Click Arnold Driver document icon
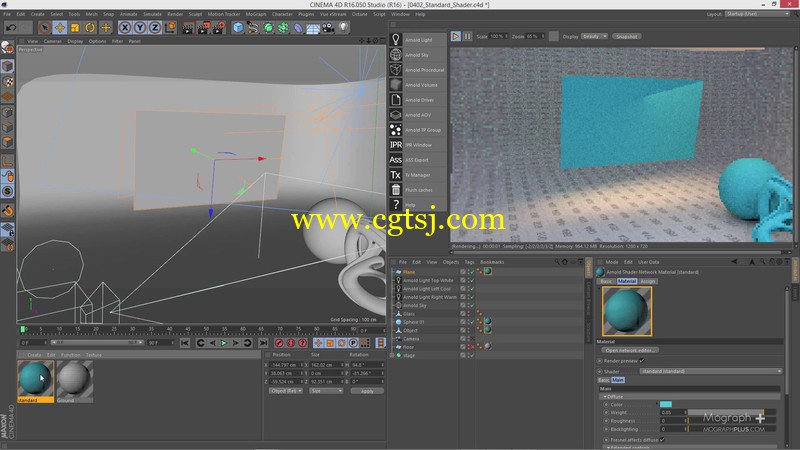Image resolution: width=800 pixels, height=450 pixels. pos(395,99)
